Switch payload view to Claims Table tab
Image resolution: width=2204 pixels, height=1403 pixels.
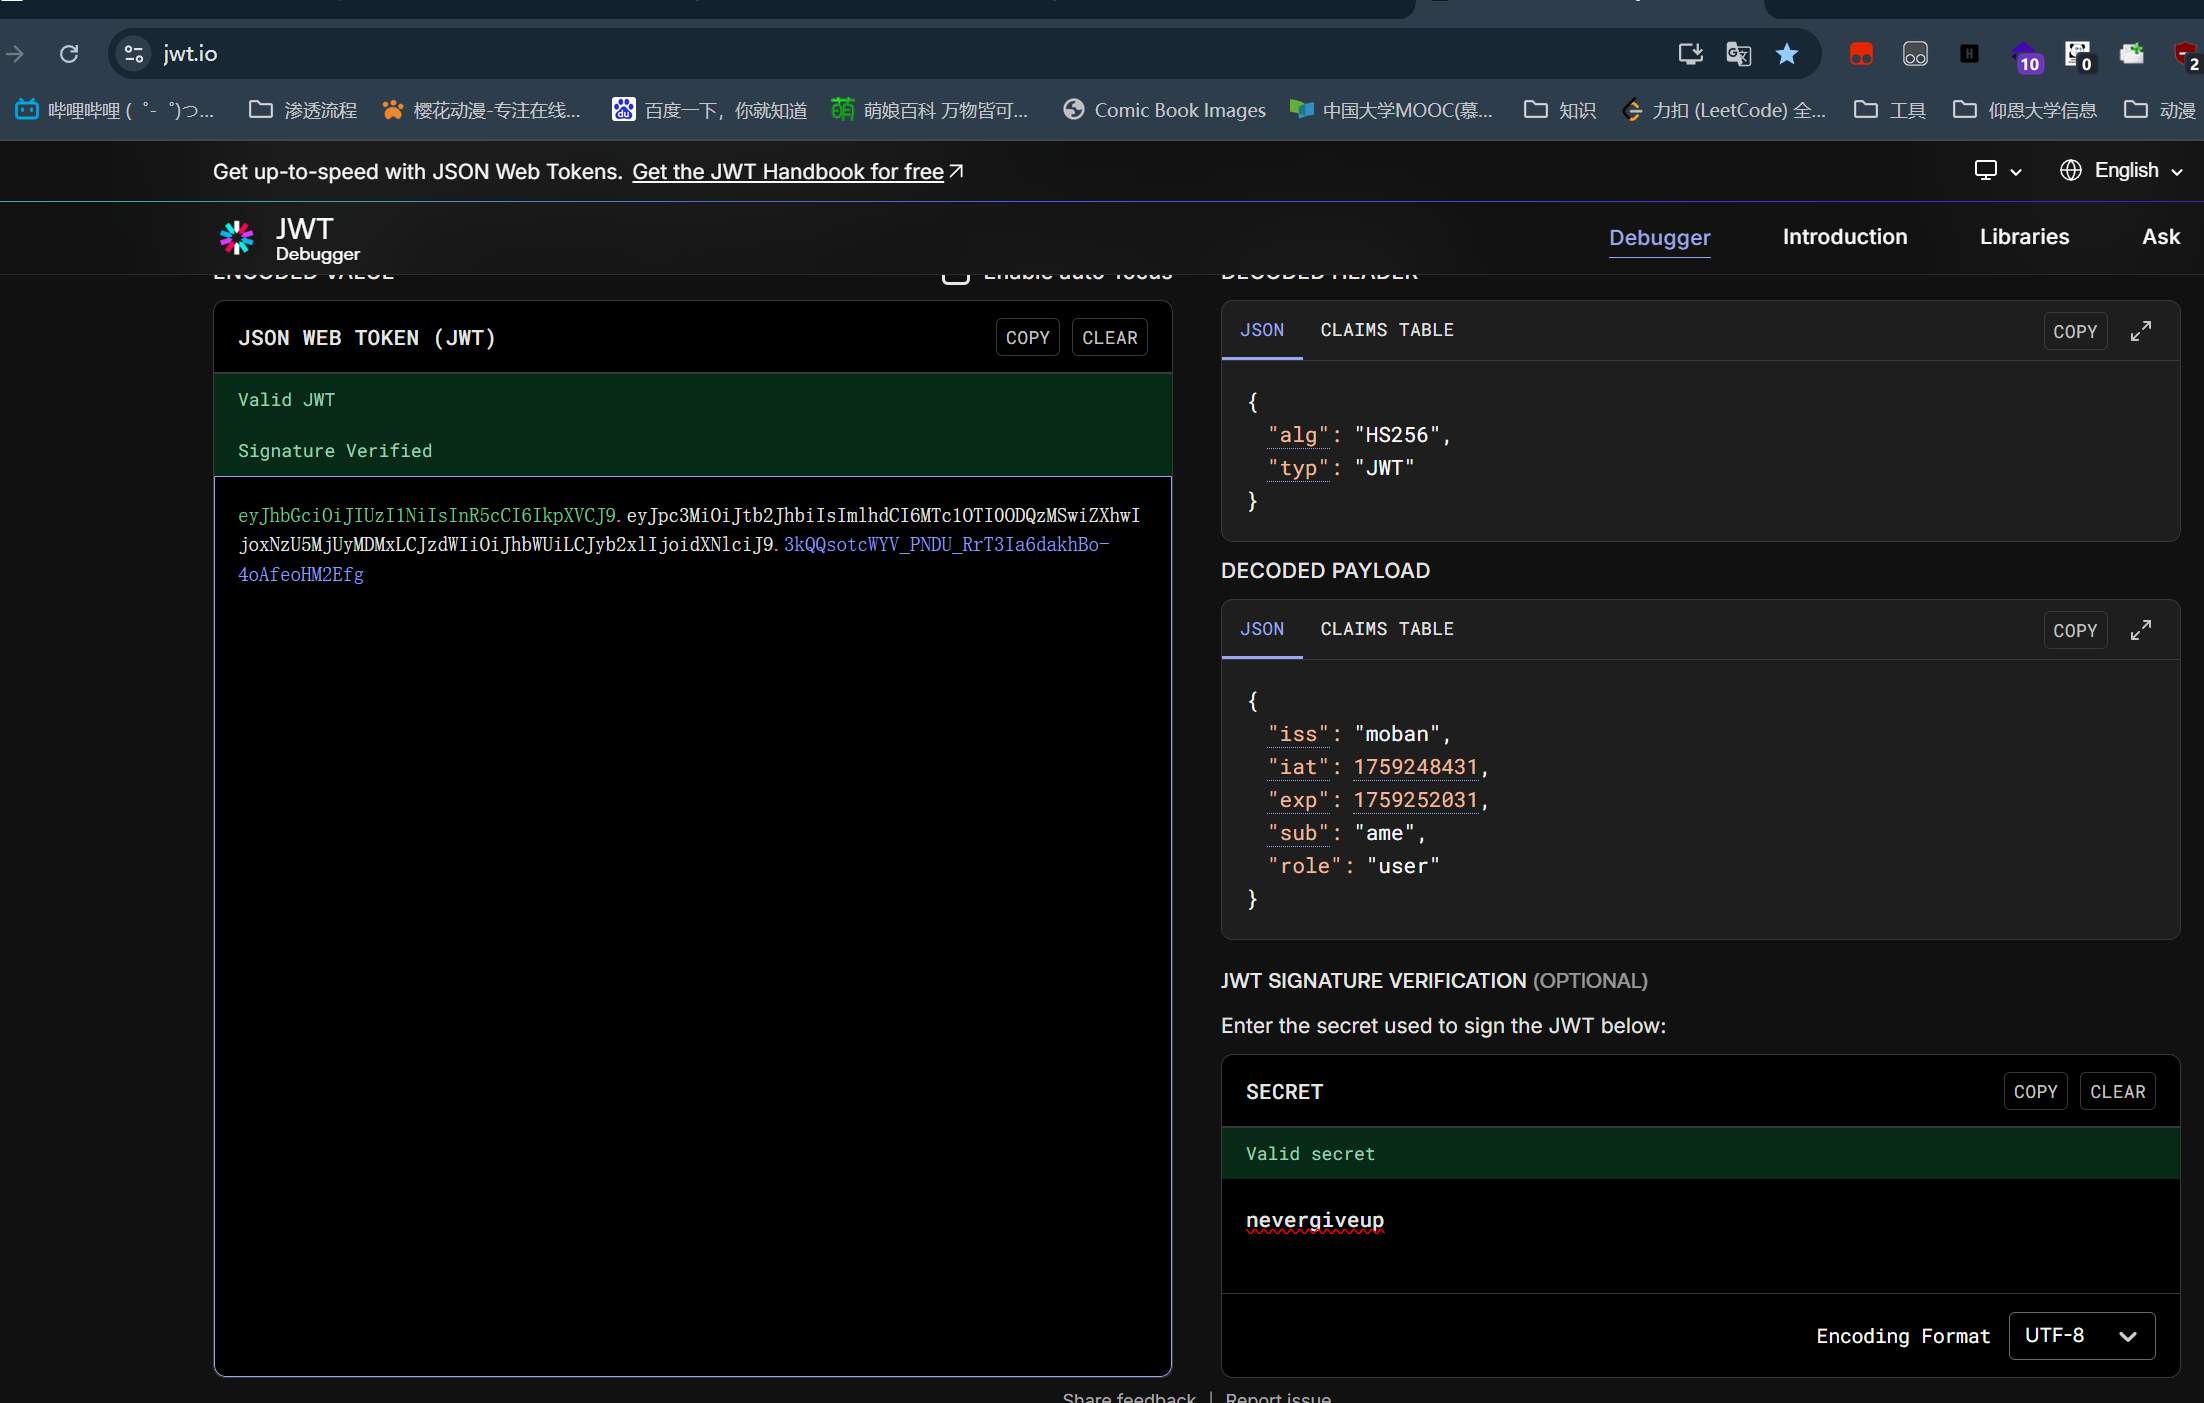click(1387, 629)
